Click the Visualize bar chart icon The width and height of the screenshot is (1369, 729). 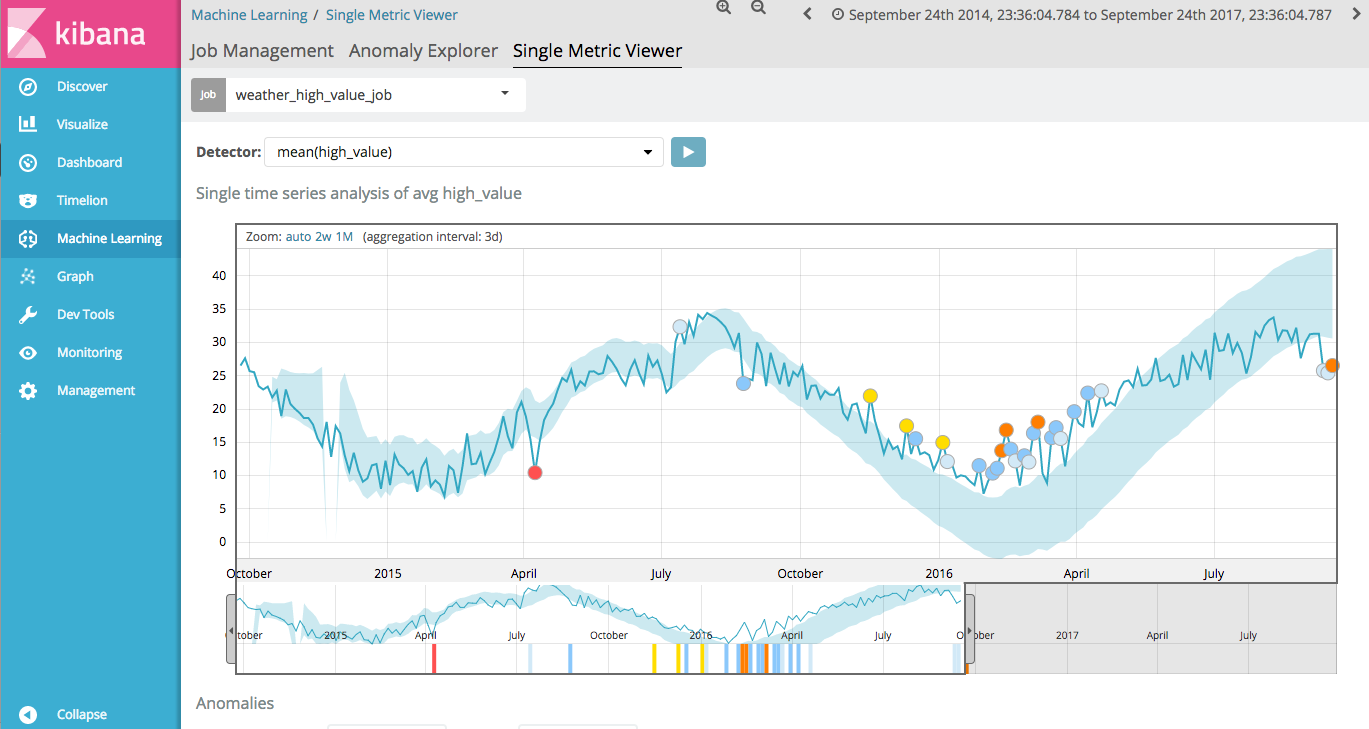coord(28,125)
